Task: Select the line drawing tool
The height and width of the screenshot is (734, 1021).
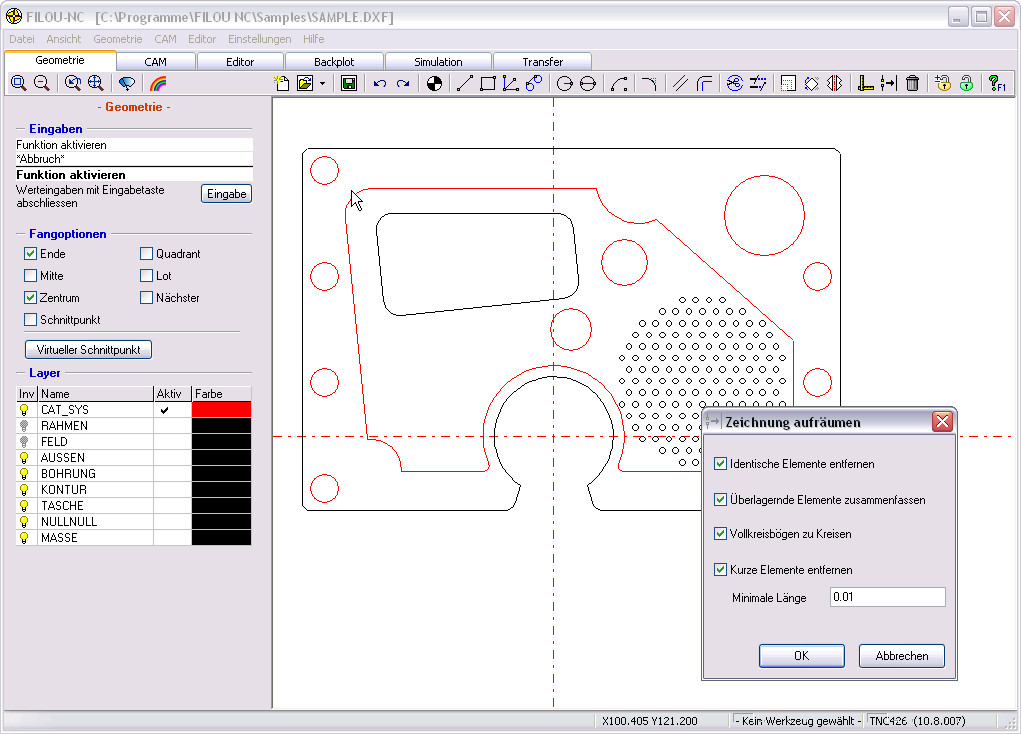Action: click(464, 84)
